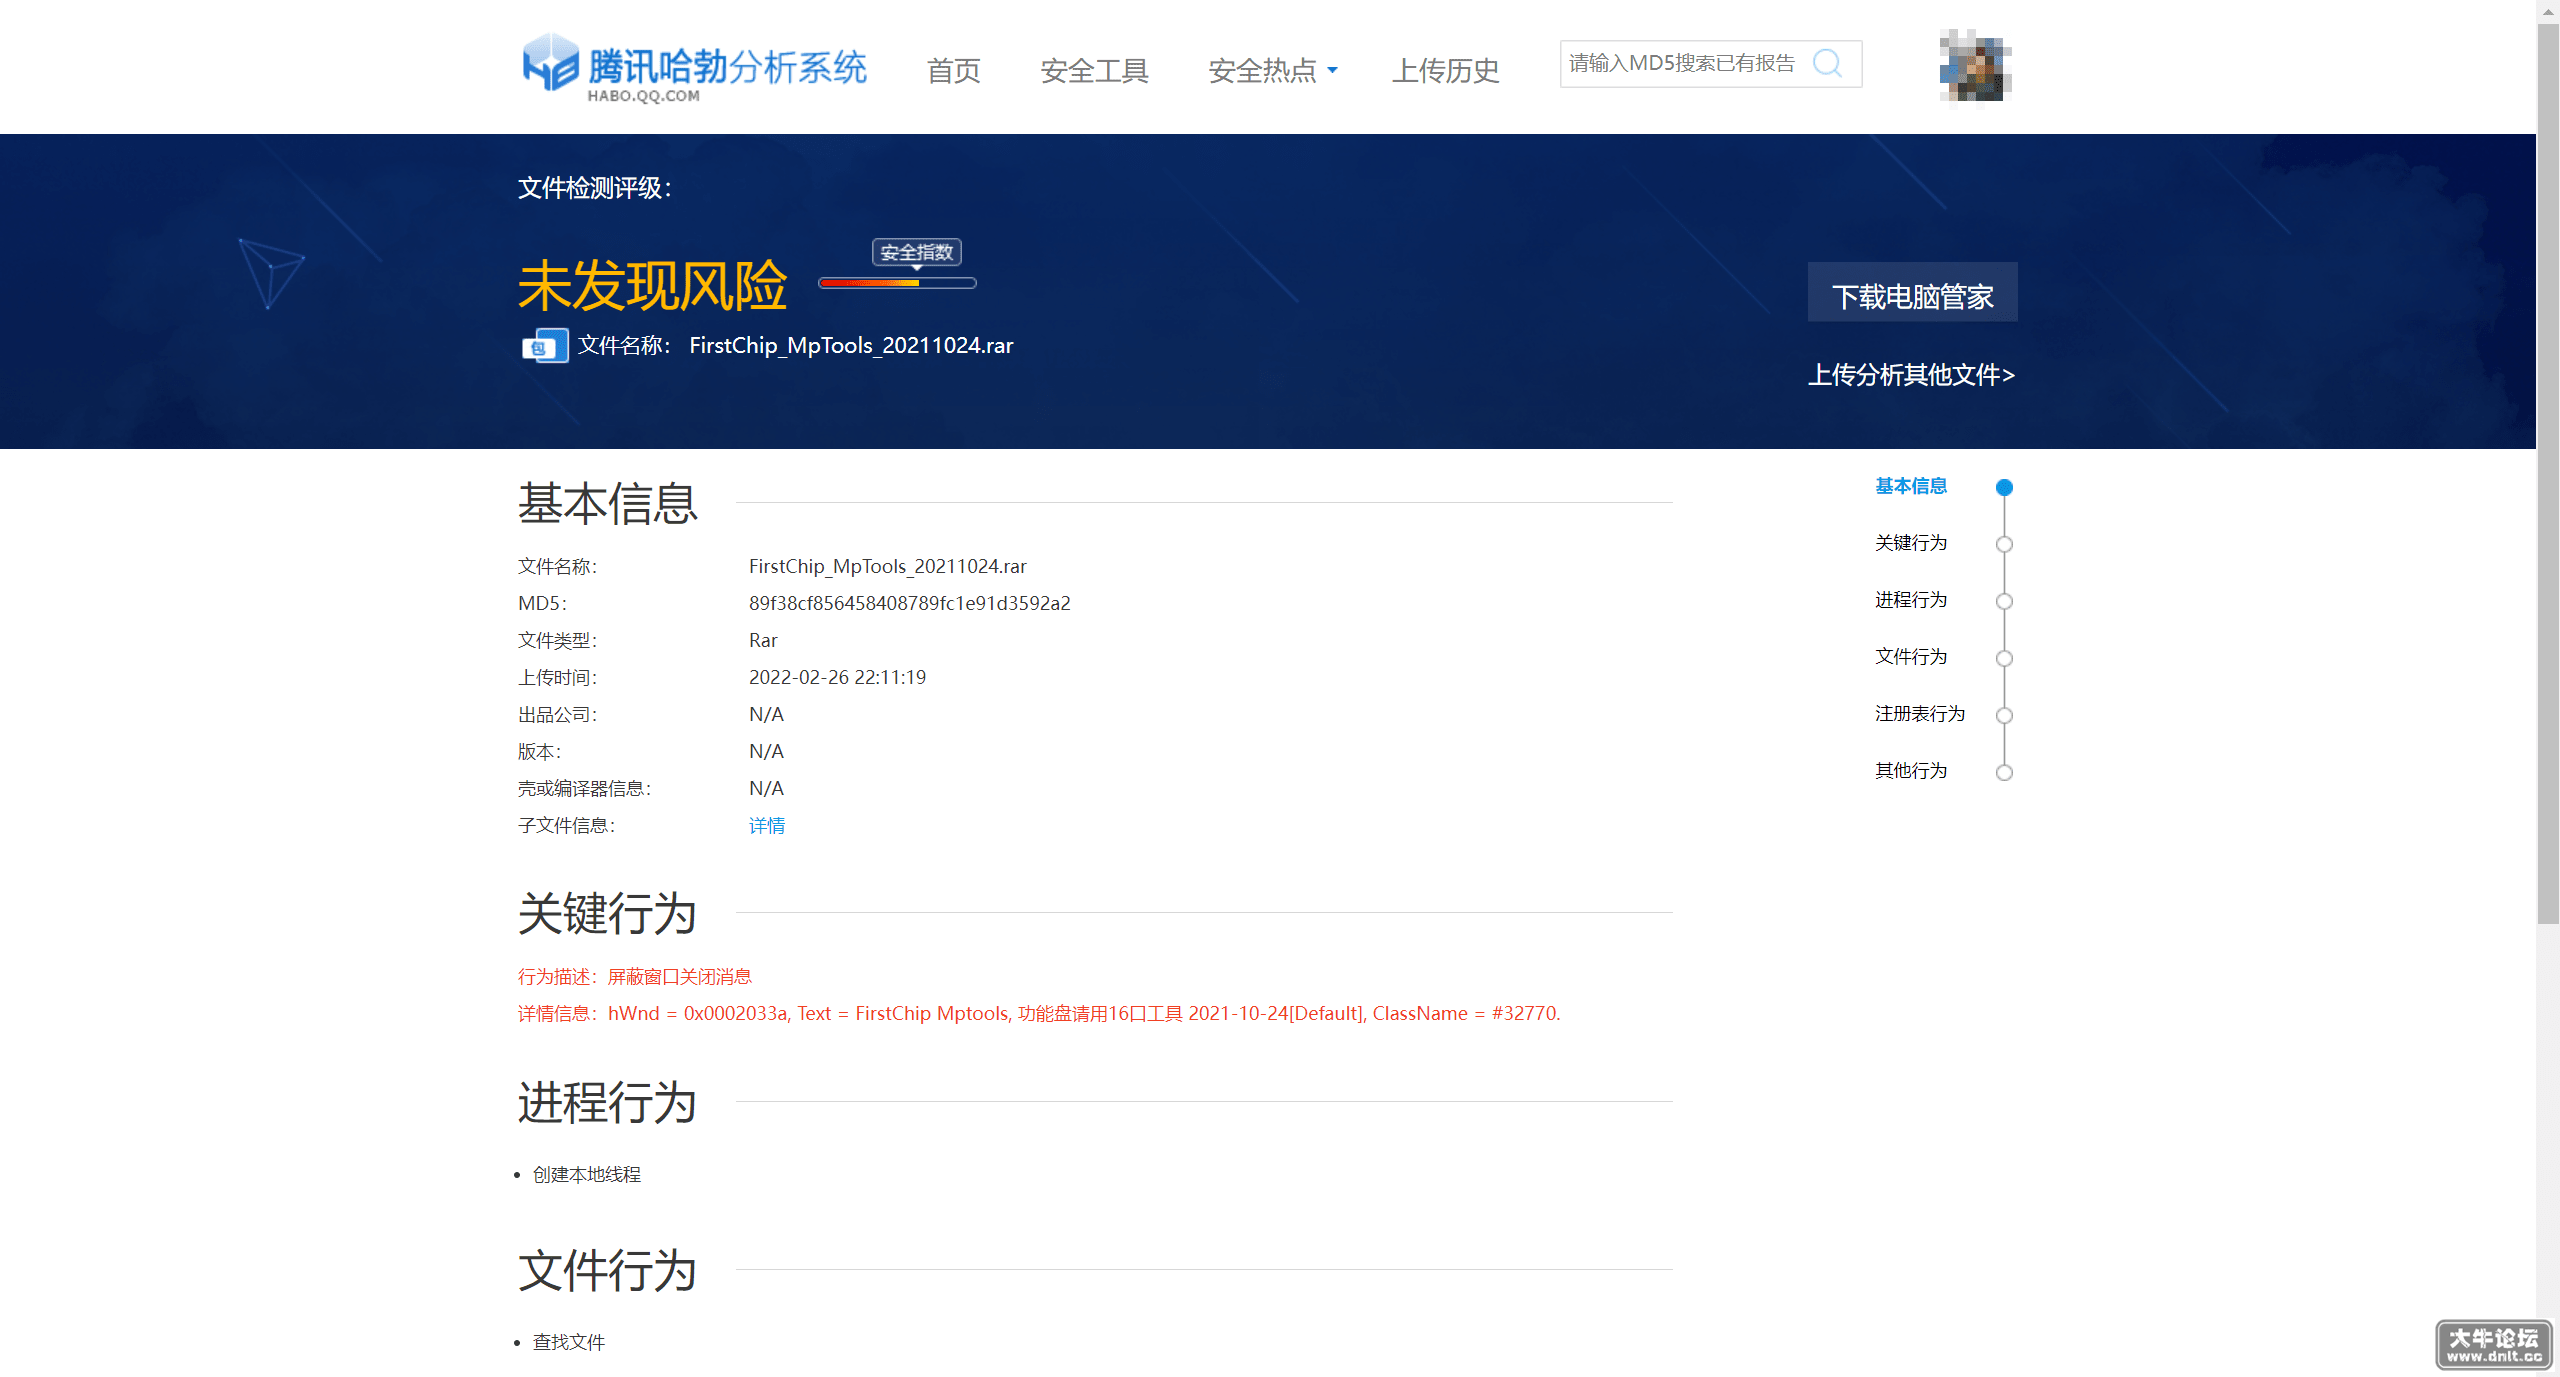This screenshot has width=2560, height=1377.
Task: Open 上传历史 page
Action: click(1445, 70)
